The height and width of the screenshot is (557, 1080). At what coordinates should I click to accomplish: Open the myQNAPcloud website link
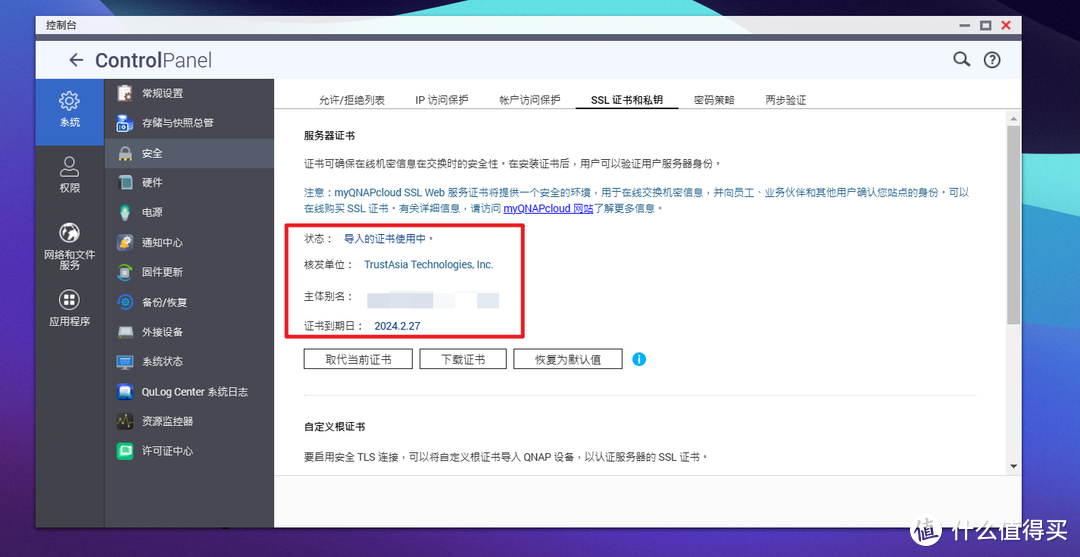click(548, 209)
